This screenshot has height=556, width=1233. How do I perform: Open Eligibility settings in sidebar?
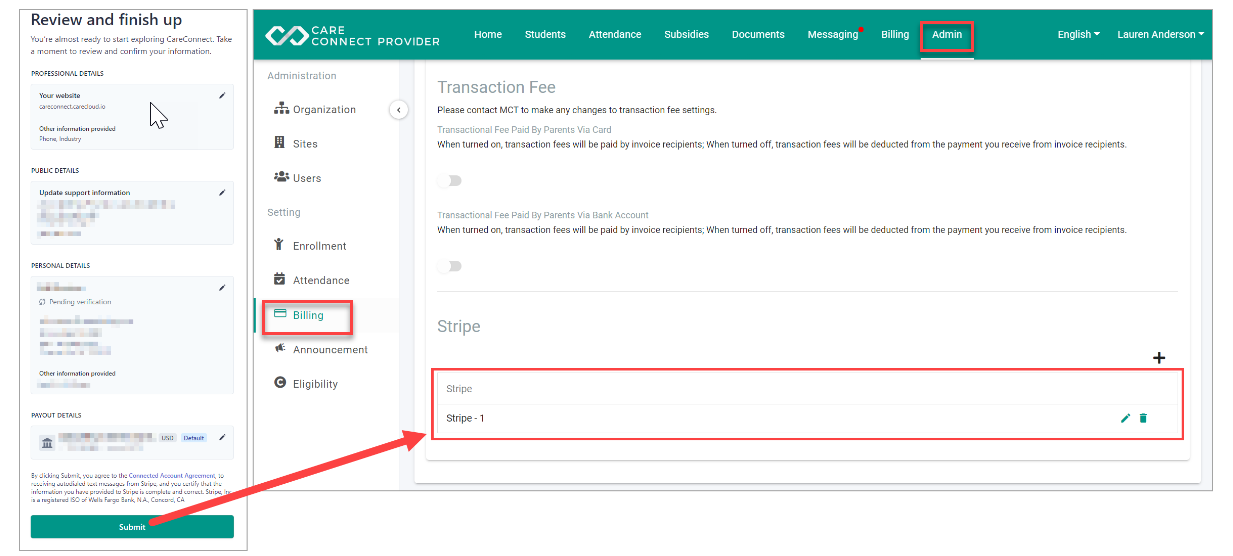point(306,384)
